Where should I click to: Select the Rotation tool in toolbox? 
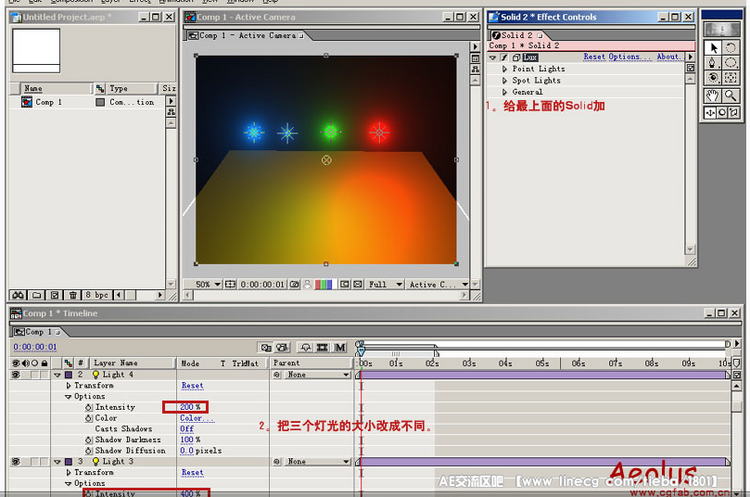(x=730, y=48)
